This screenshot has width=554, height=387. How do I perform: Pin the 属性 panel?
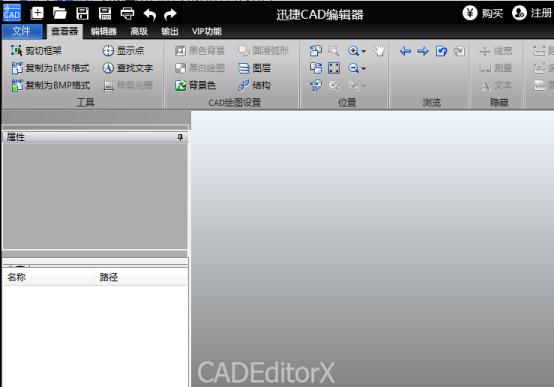point(180,137)
